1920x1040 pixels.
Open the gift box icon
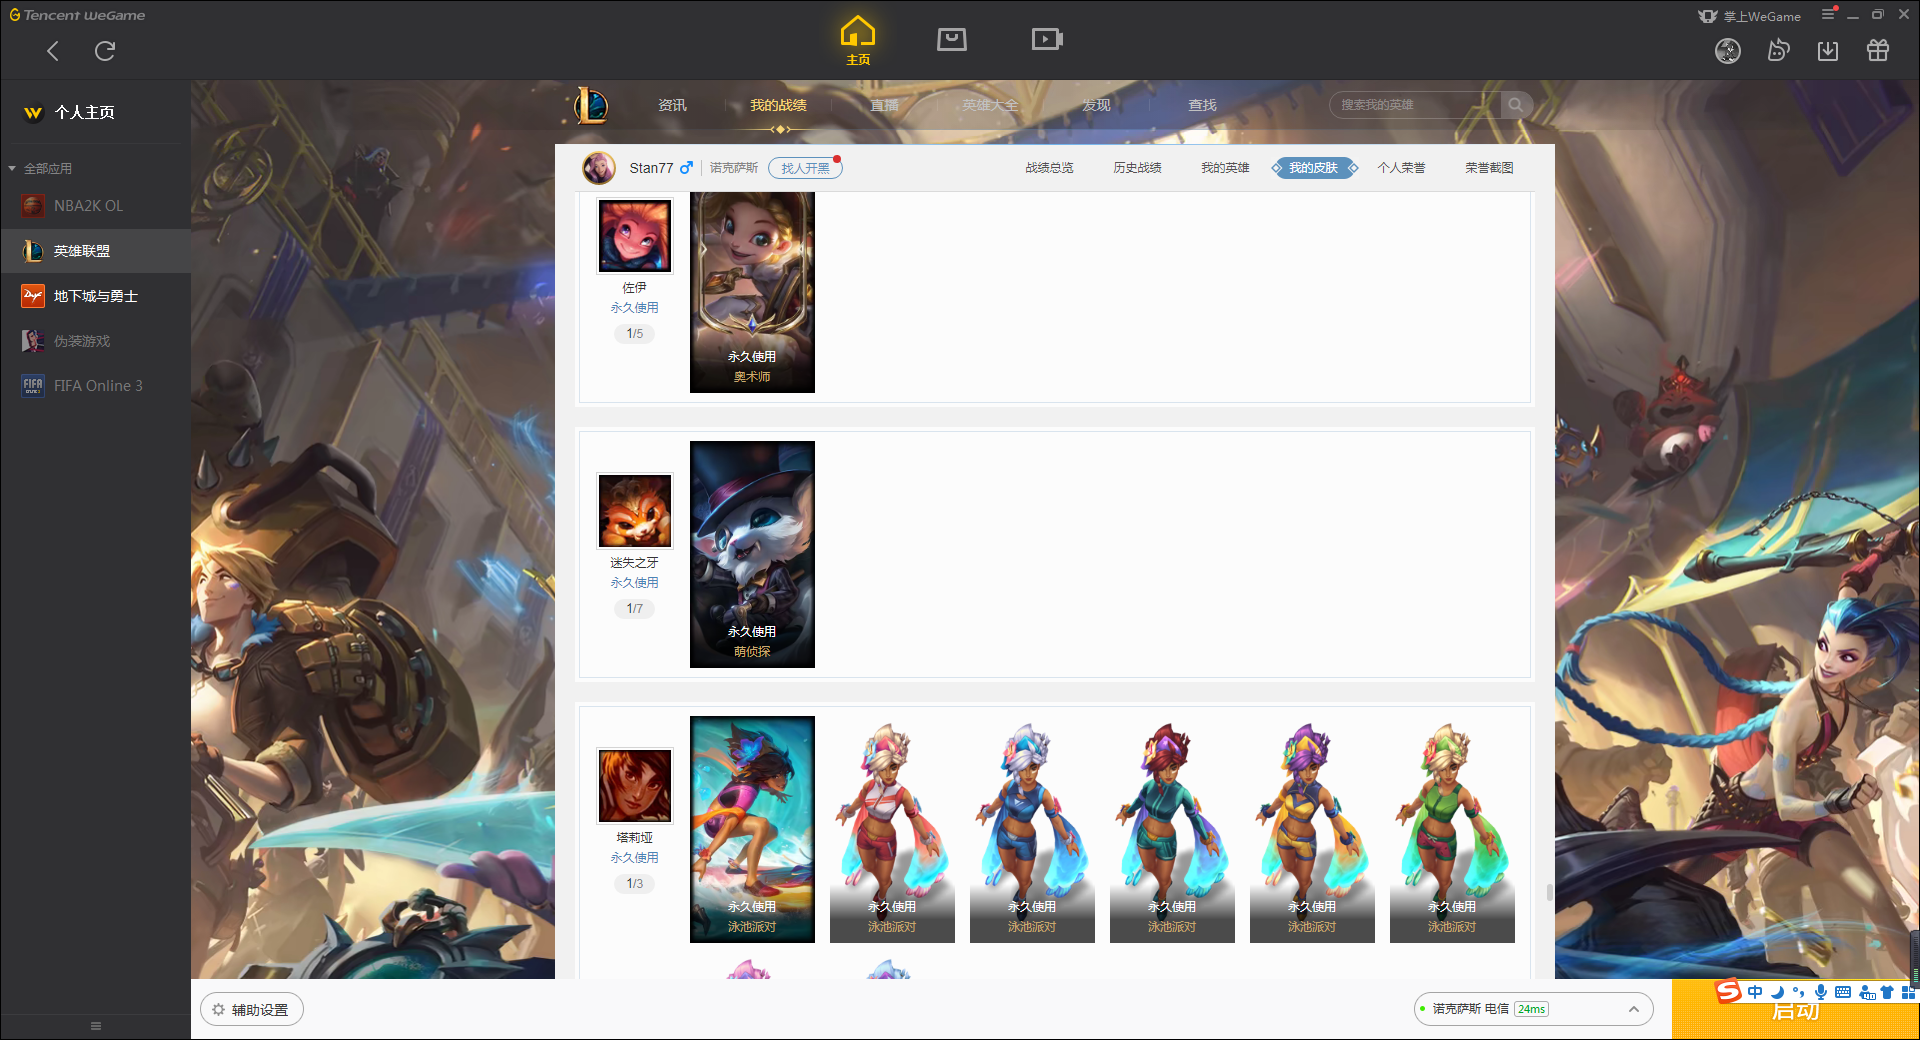coord(1878,51)
